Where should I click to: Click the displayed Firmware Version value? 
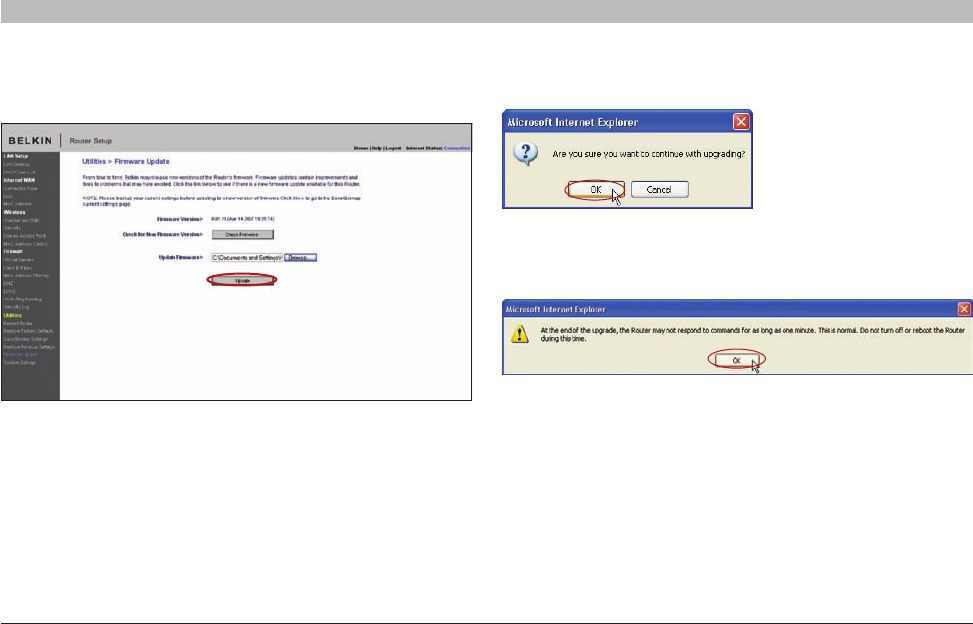point(243,219)
